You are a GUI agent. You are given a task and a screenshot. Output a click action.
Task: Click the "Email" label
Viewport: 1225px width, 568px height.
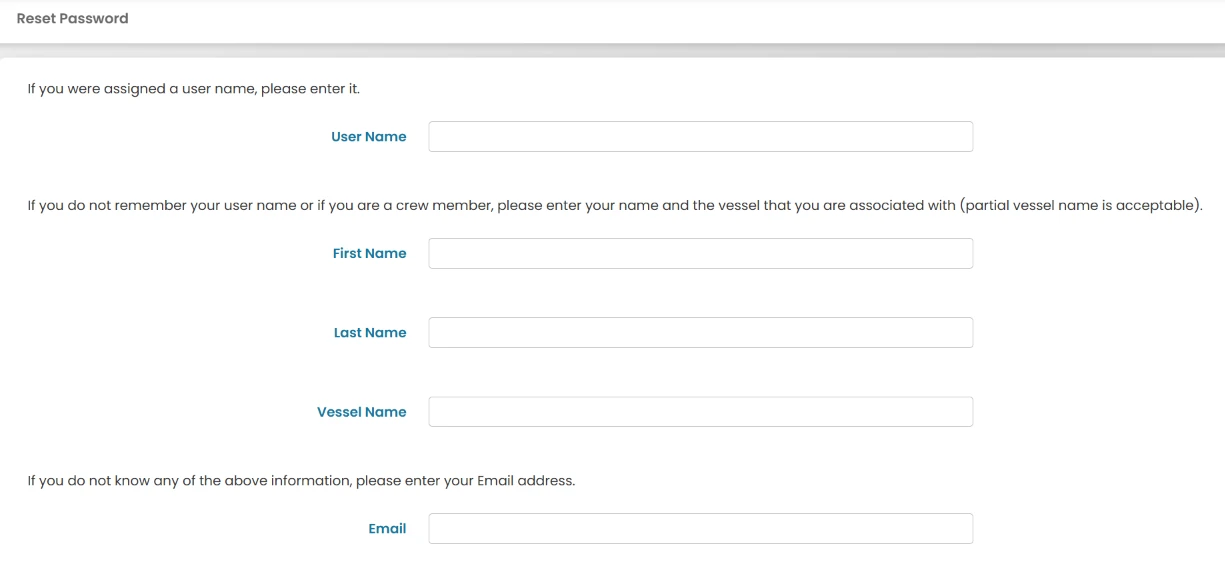pos(387,529)
